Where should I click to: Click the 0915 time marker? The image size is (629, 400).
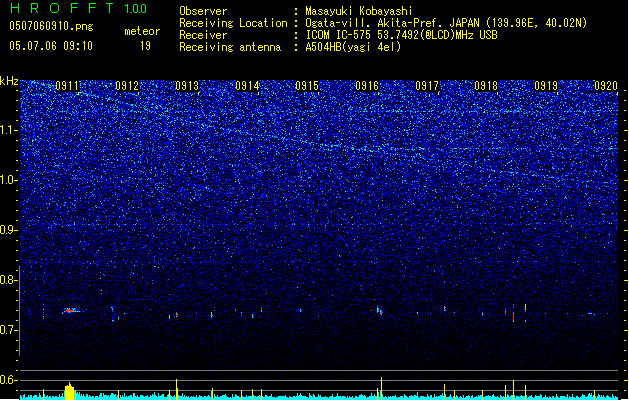point(307,86)
